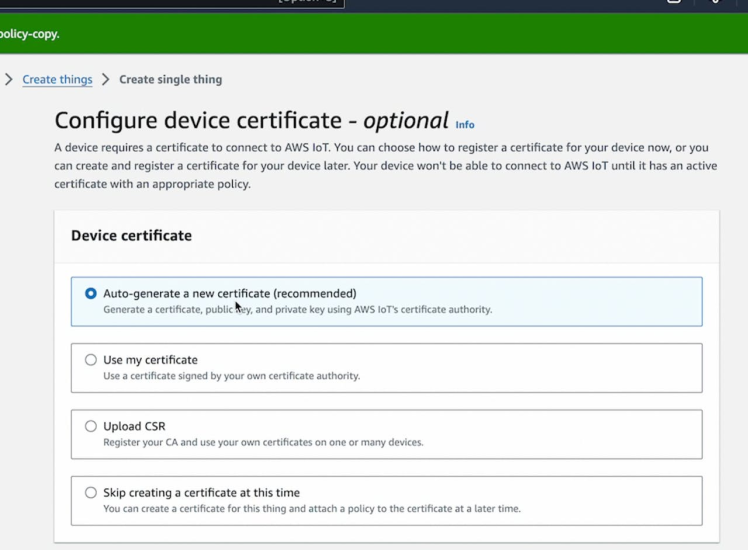Click the Configure device certificate page heading

(250, 121)
